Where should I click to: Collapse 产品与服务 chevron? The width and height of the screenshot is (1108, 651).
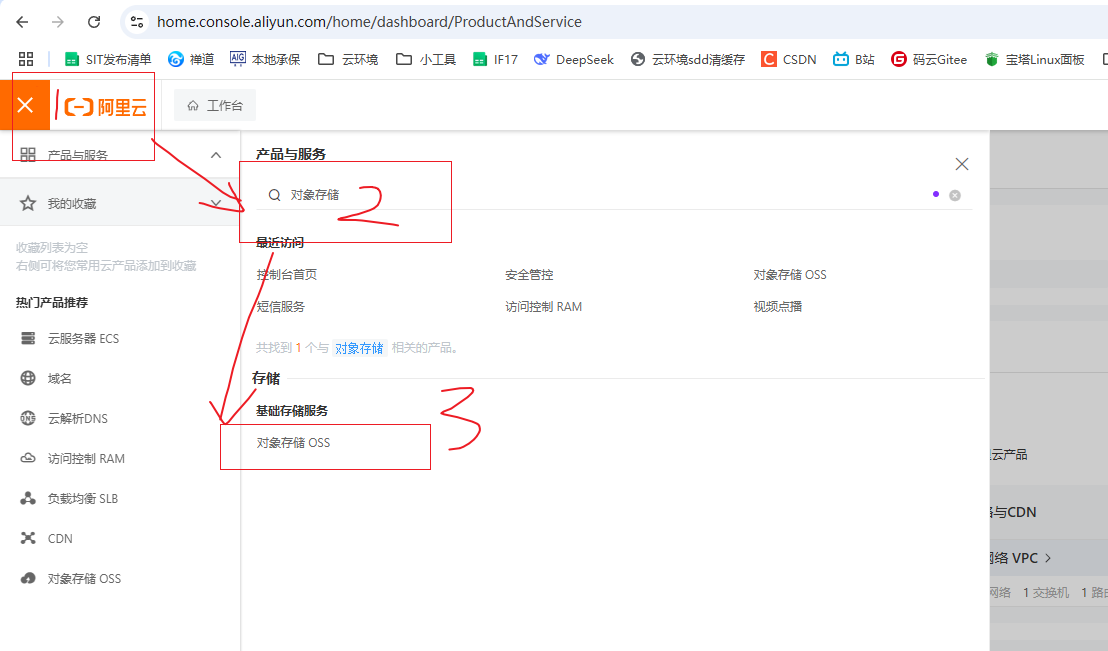pos(216,155)
